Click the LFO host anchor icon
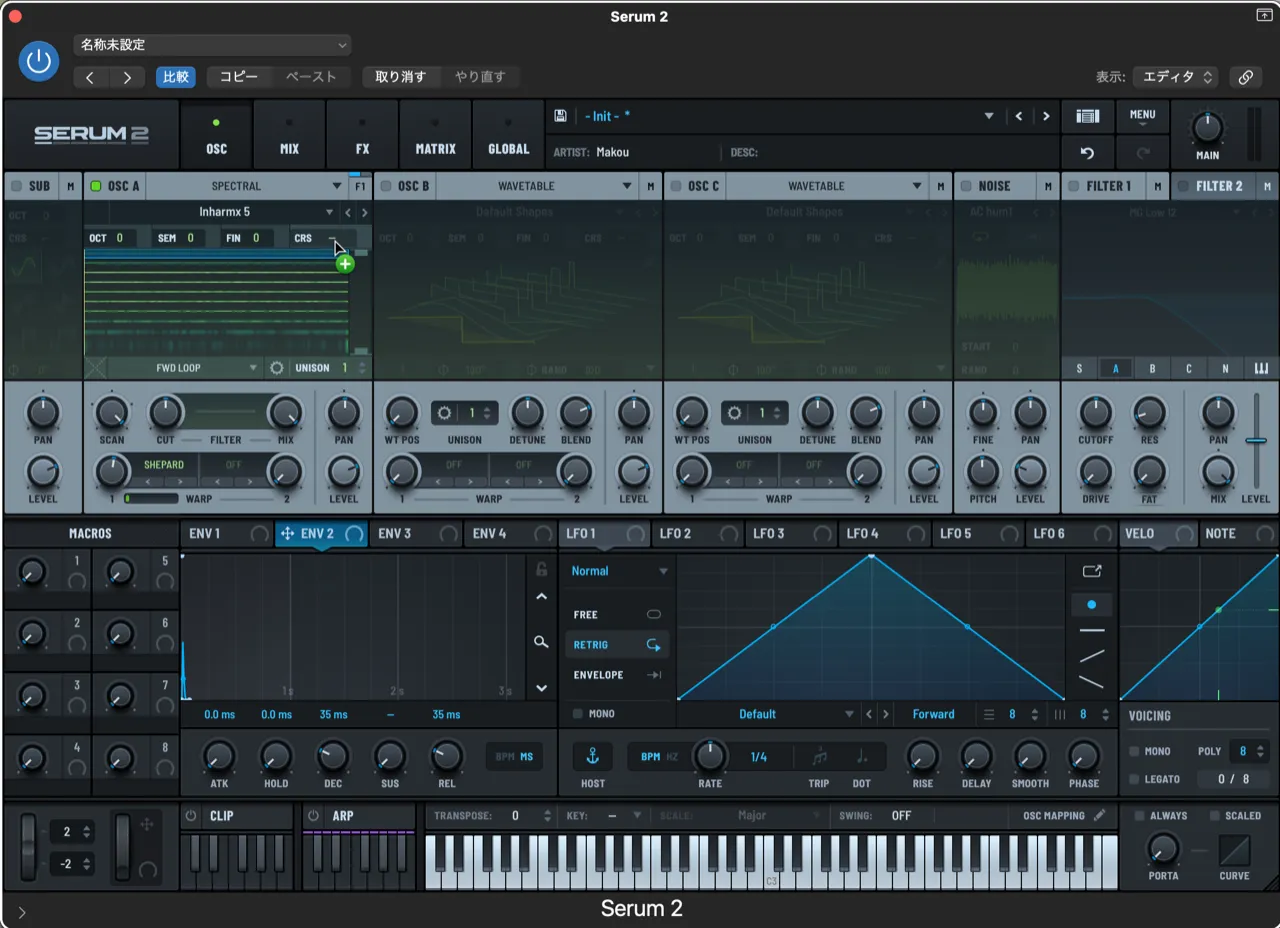The height and width of the screenshot is (928, 1280). [x=592, y=756]
